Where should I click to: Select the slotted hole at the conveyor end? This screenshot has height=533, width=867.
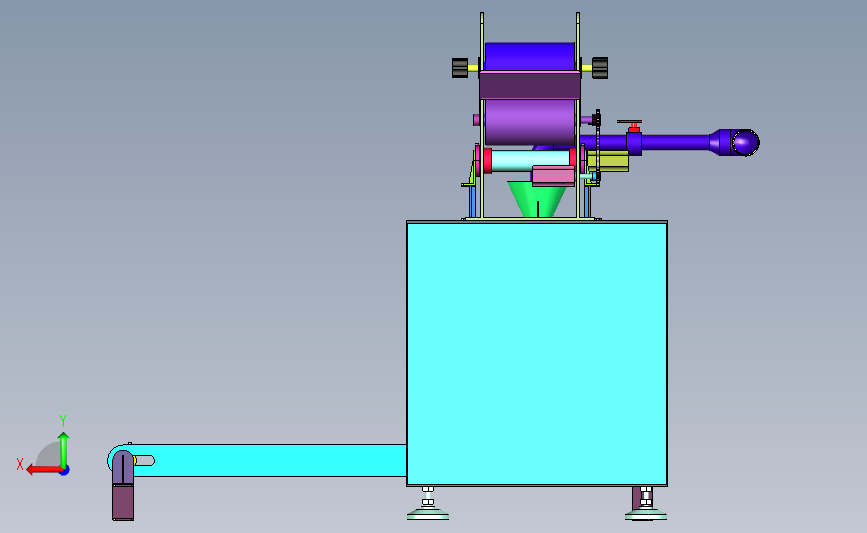point(144,460)
